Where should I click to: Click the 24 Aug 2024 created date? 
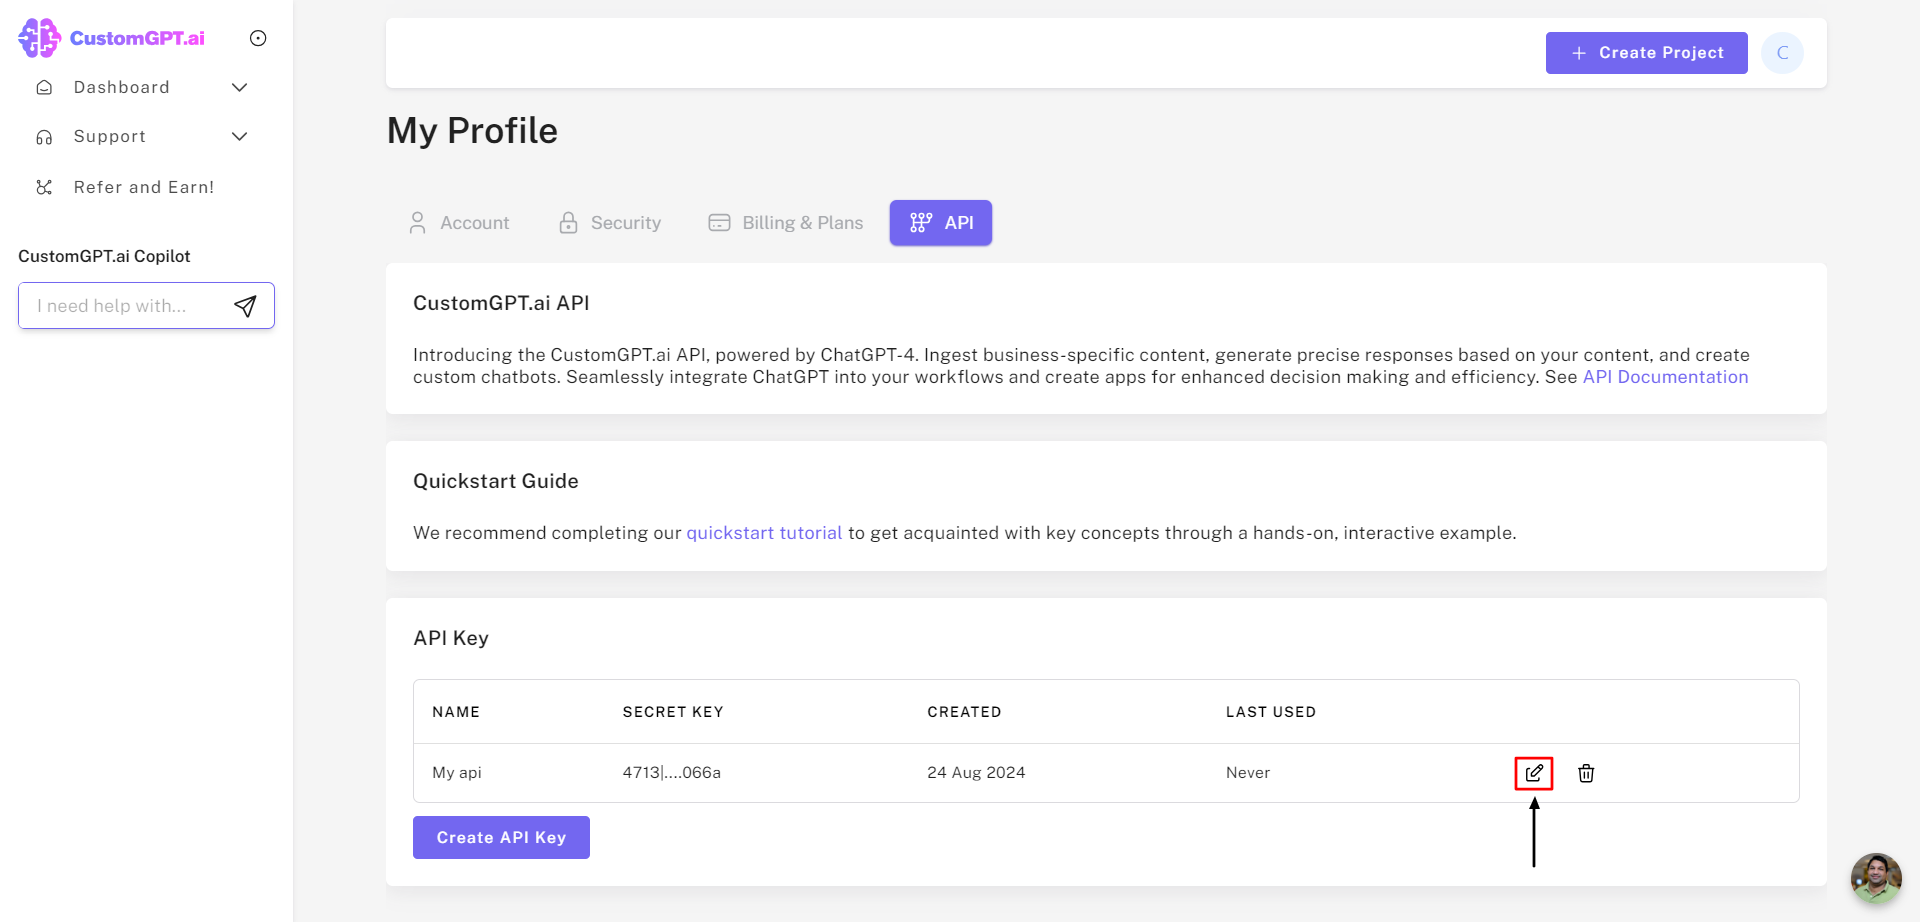point(976,773)
